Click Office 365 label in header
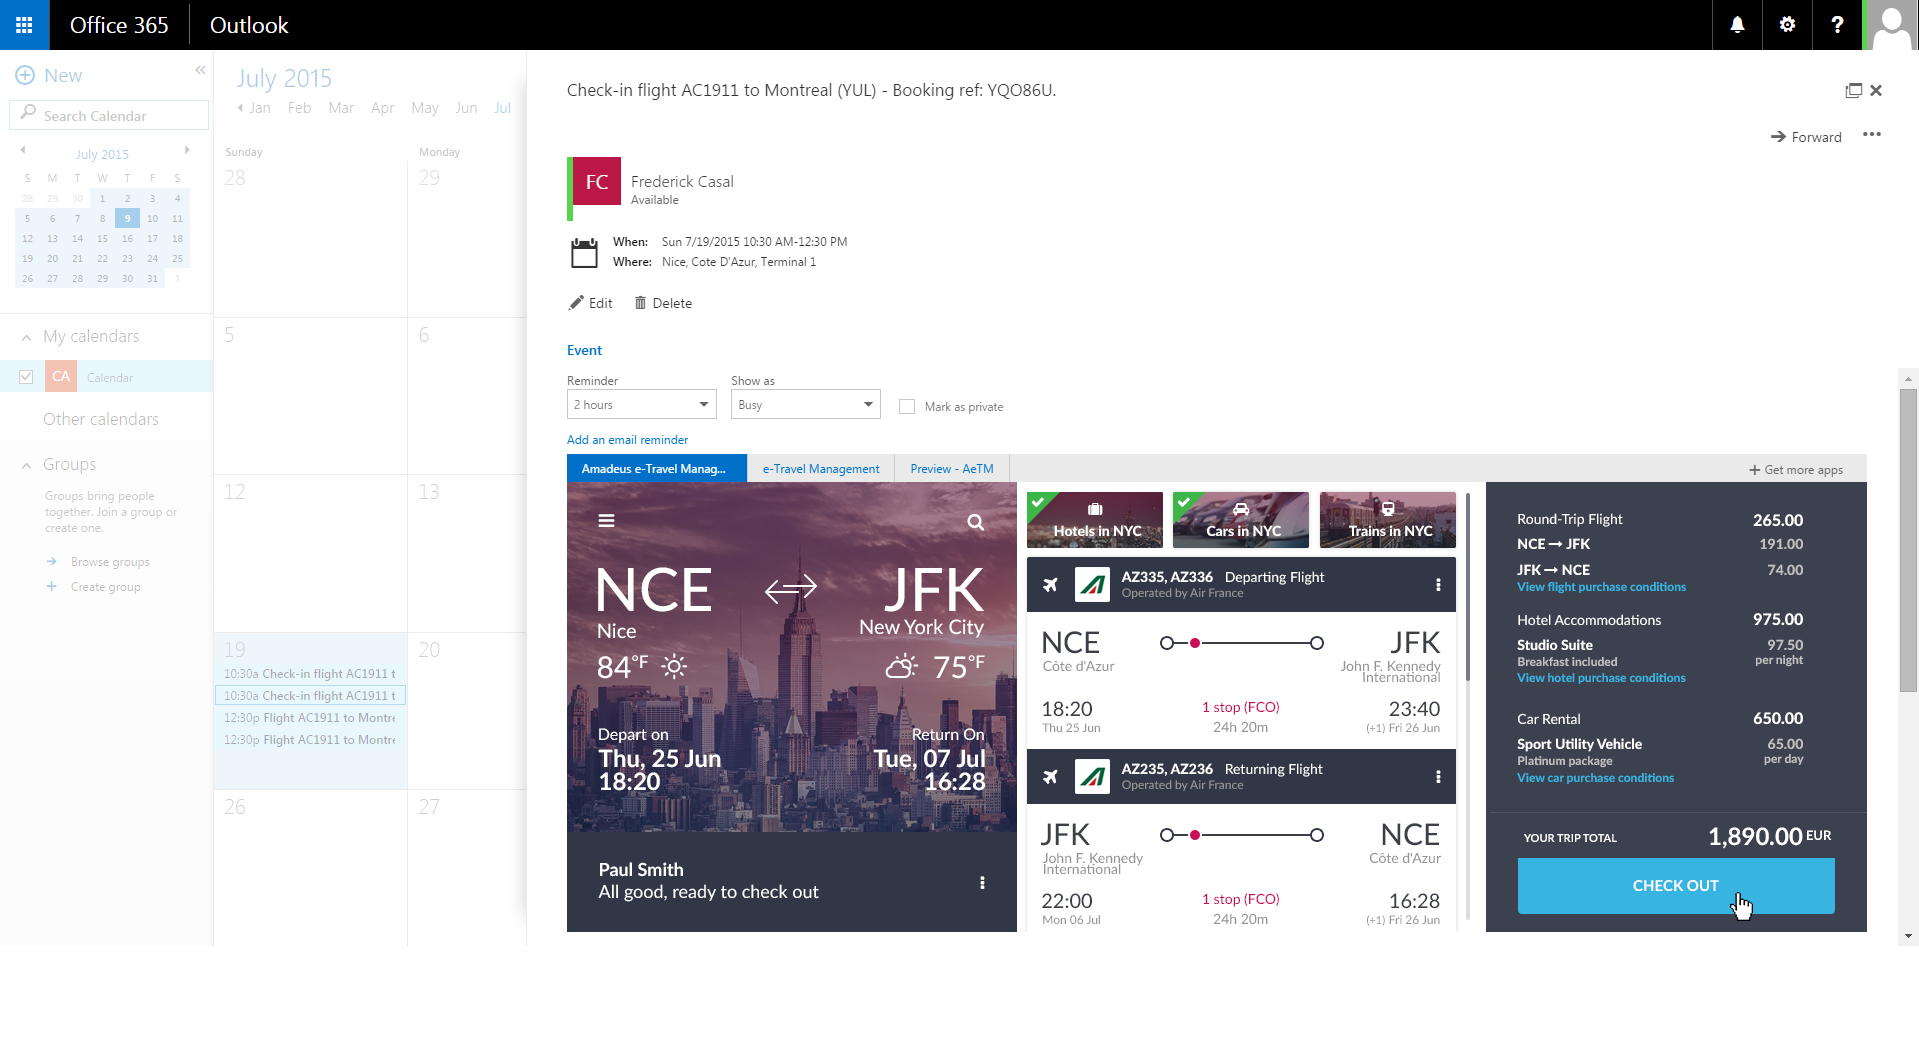Image resolution: width=1919 pixels, height=1050 pixels. point(119,25)
